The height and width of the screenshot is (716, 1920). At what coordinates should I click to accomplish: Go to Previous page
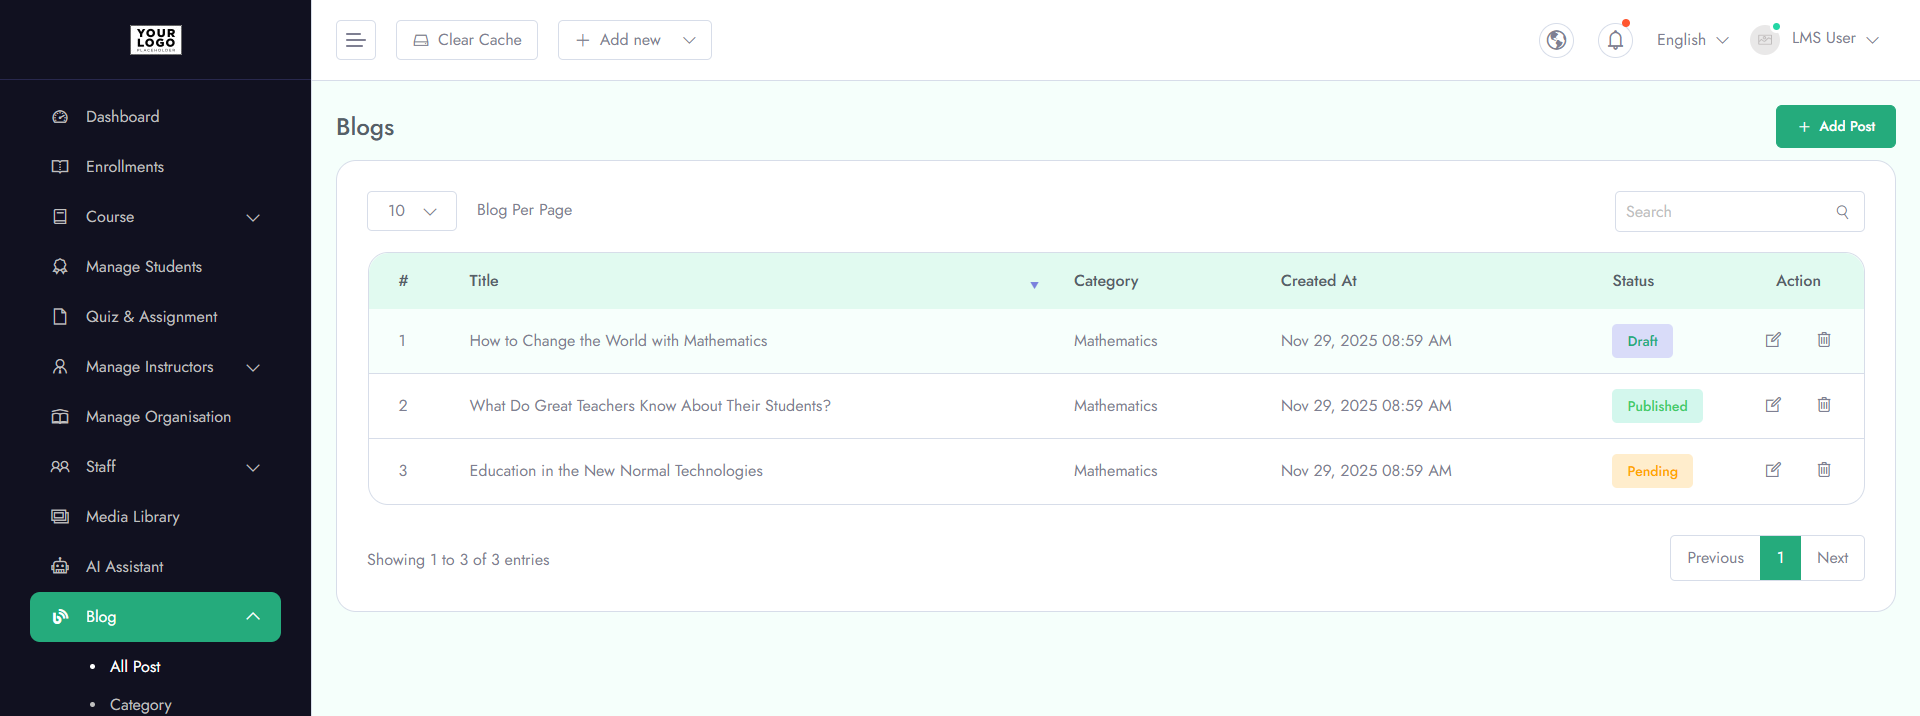(1715, 558)
